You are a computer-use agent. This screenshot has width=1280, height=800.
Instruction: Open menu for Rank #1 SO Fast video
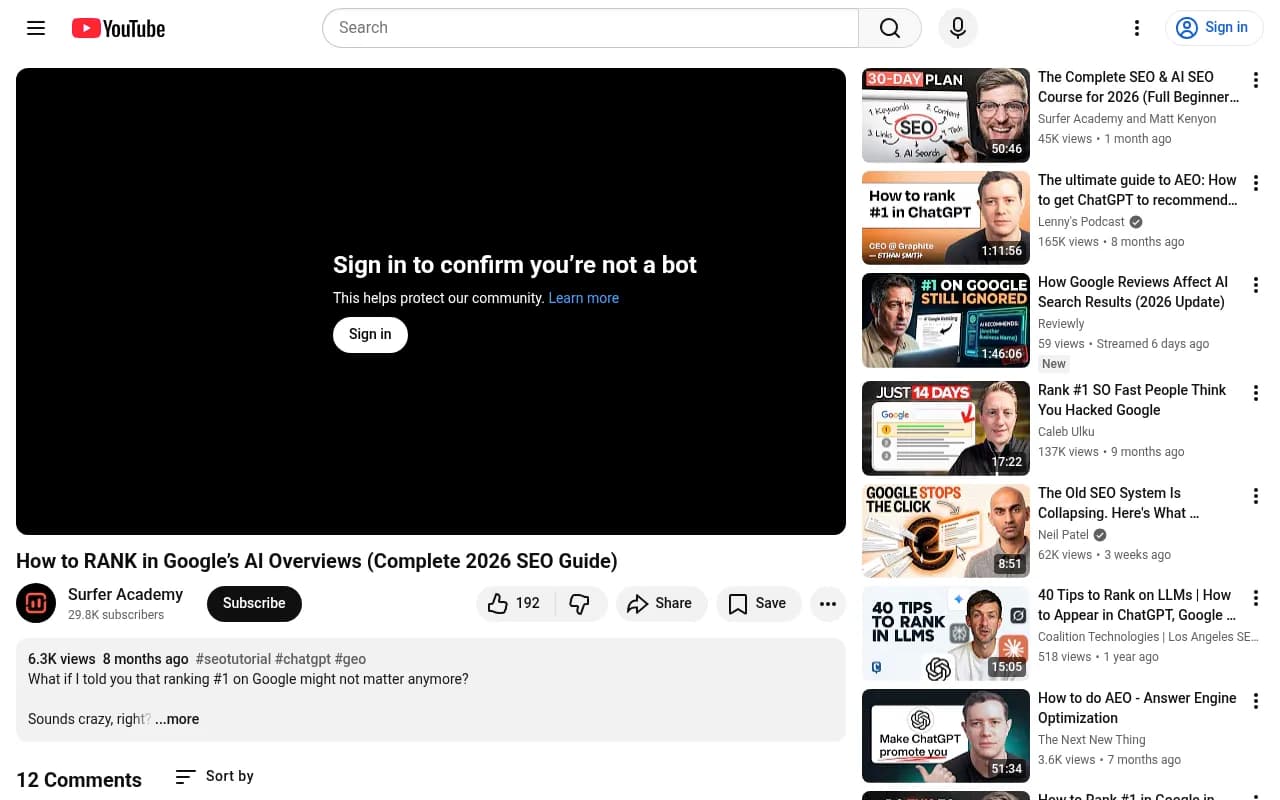click(x=1256, y=393)
